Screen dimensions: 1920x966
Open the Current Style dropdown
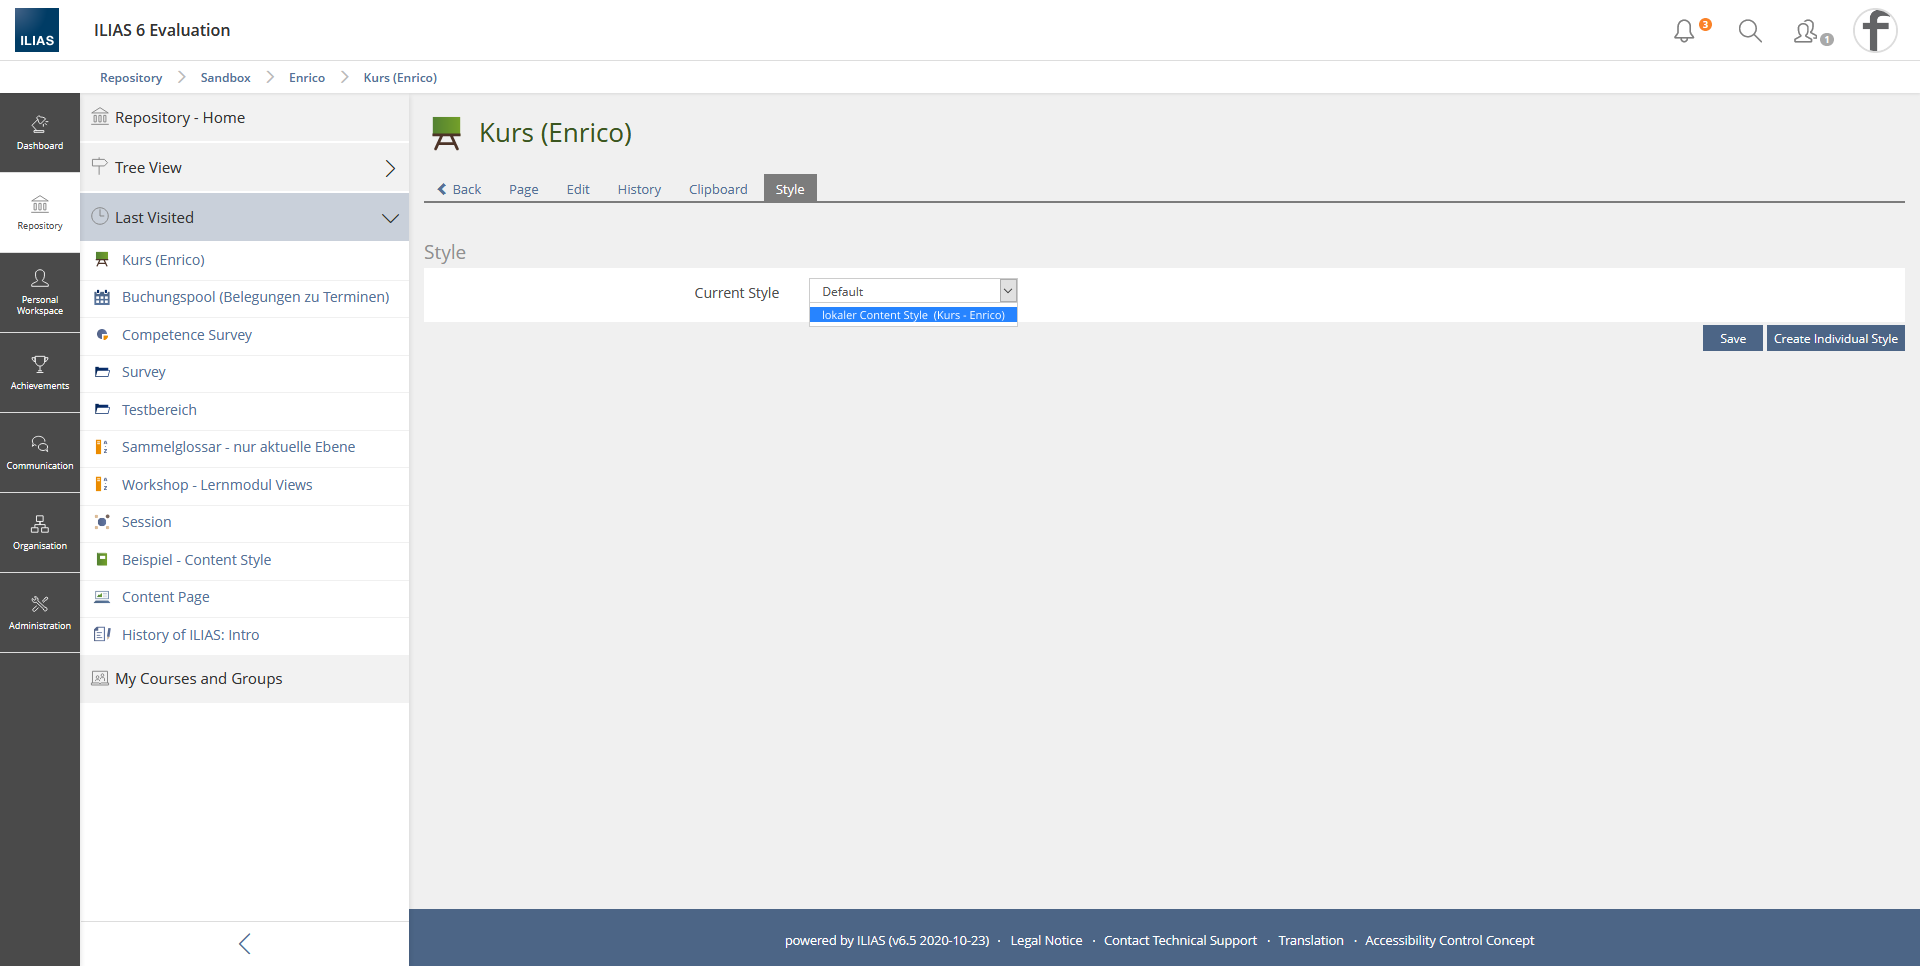coord(912,291)
